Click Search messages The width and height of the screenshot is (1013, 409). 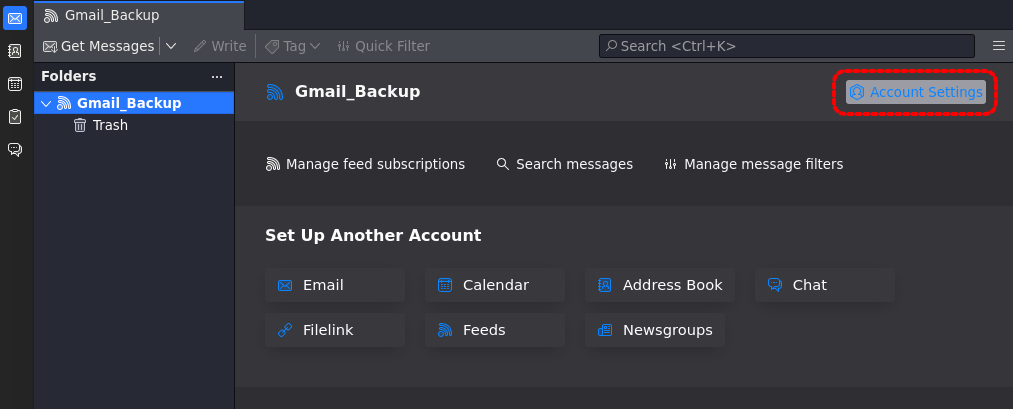click(x=565, y=164)
